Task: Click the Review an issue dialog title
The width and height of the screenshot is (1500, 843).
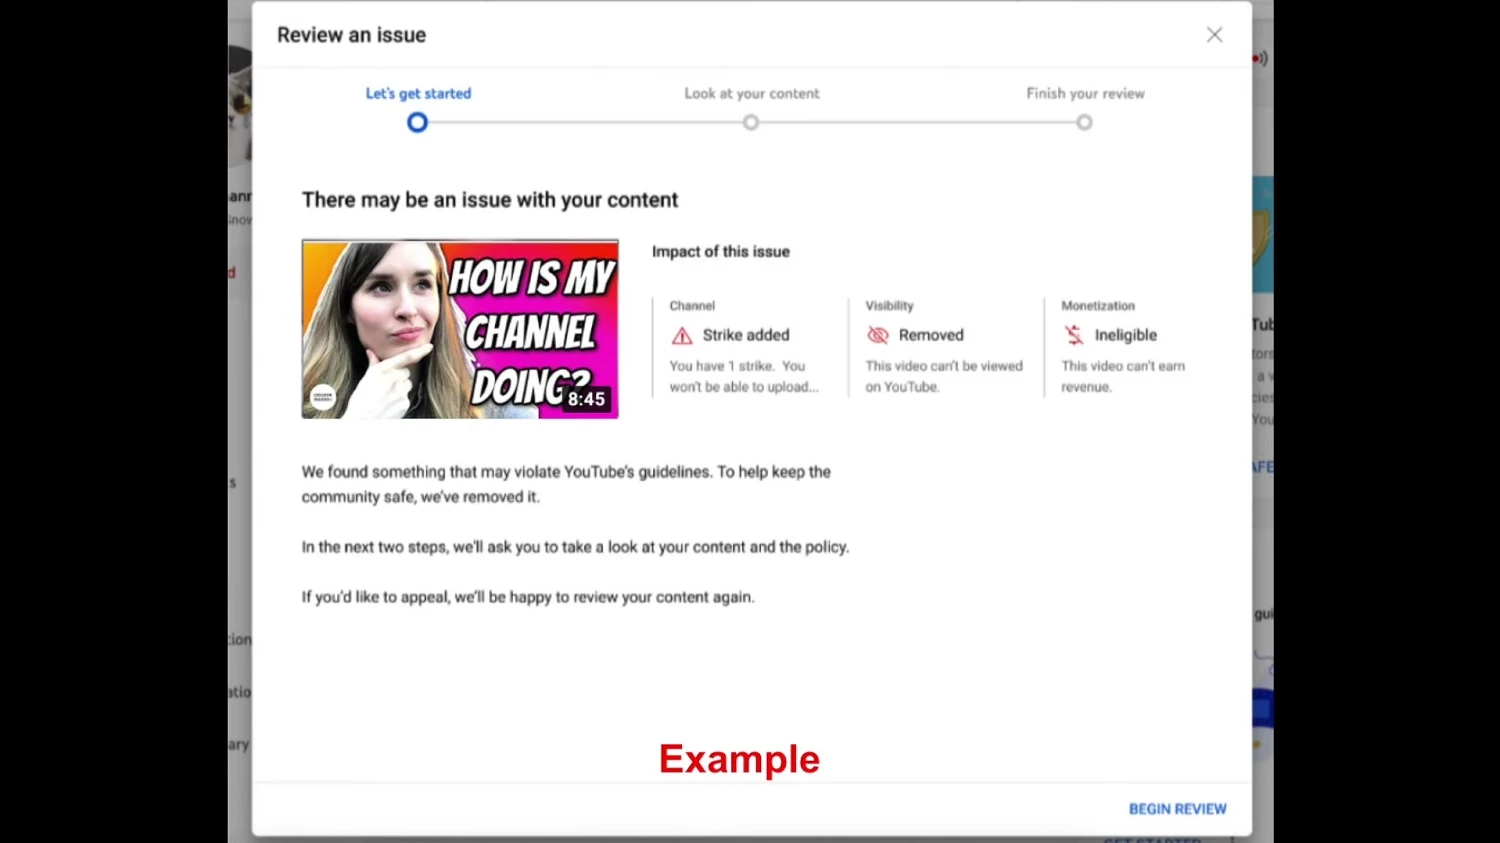Action: pos(351,35)
